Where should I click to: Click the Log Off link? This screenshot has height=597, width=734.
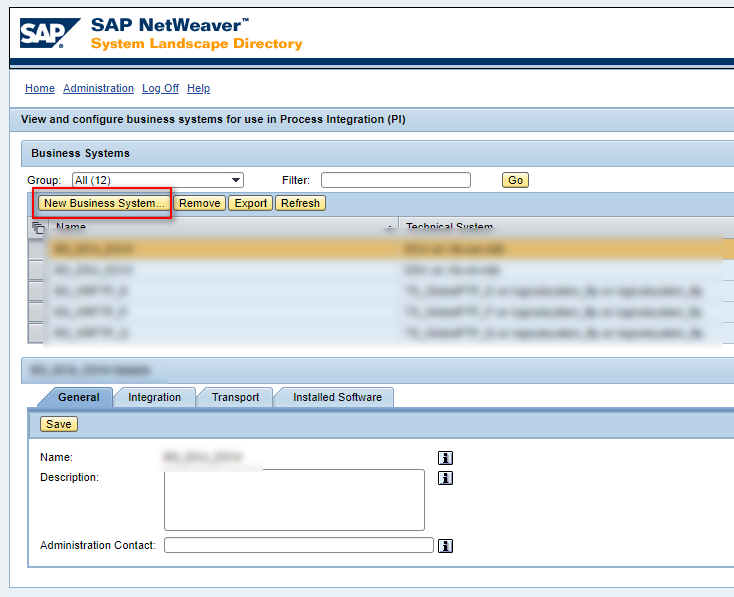tap(160, 88)
